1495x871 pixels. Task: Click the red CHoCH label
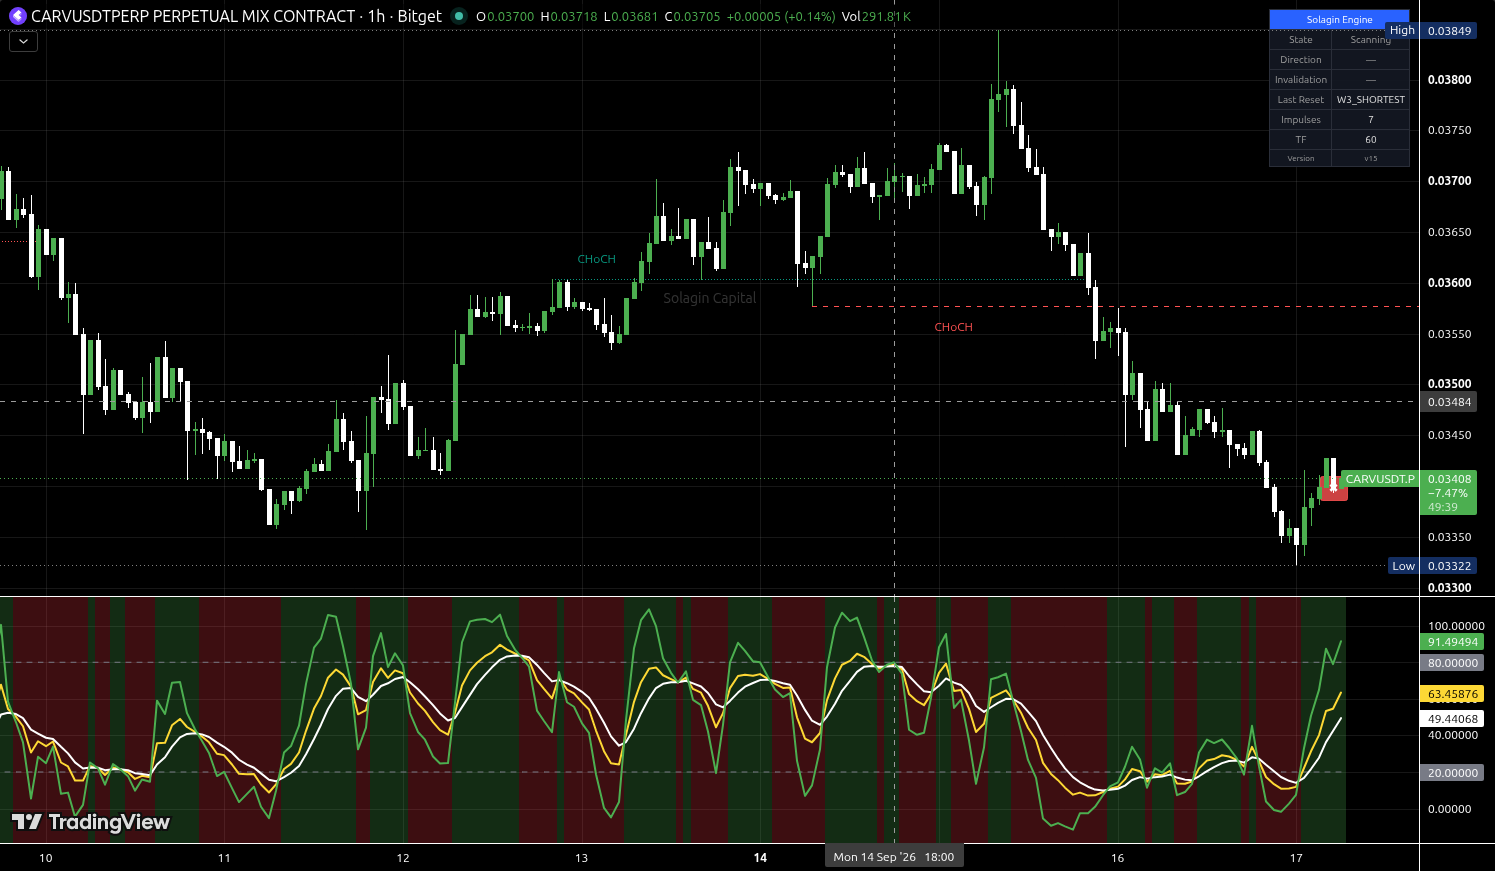(x=953, y=327)
